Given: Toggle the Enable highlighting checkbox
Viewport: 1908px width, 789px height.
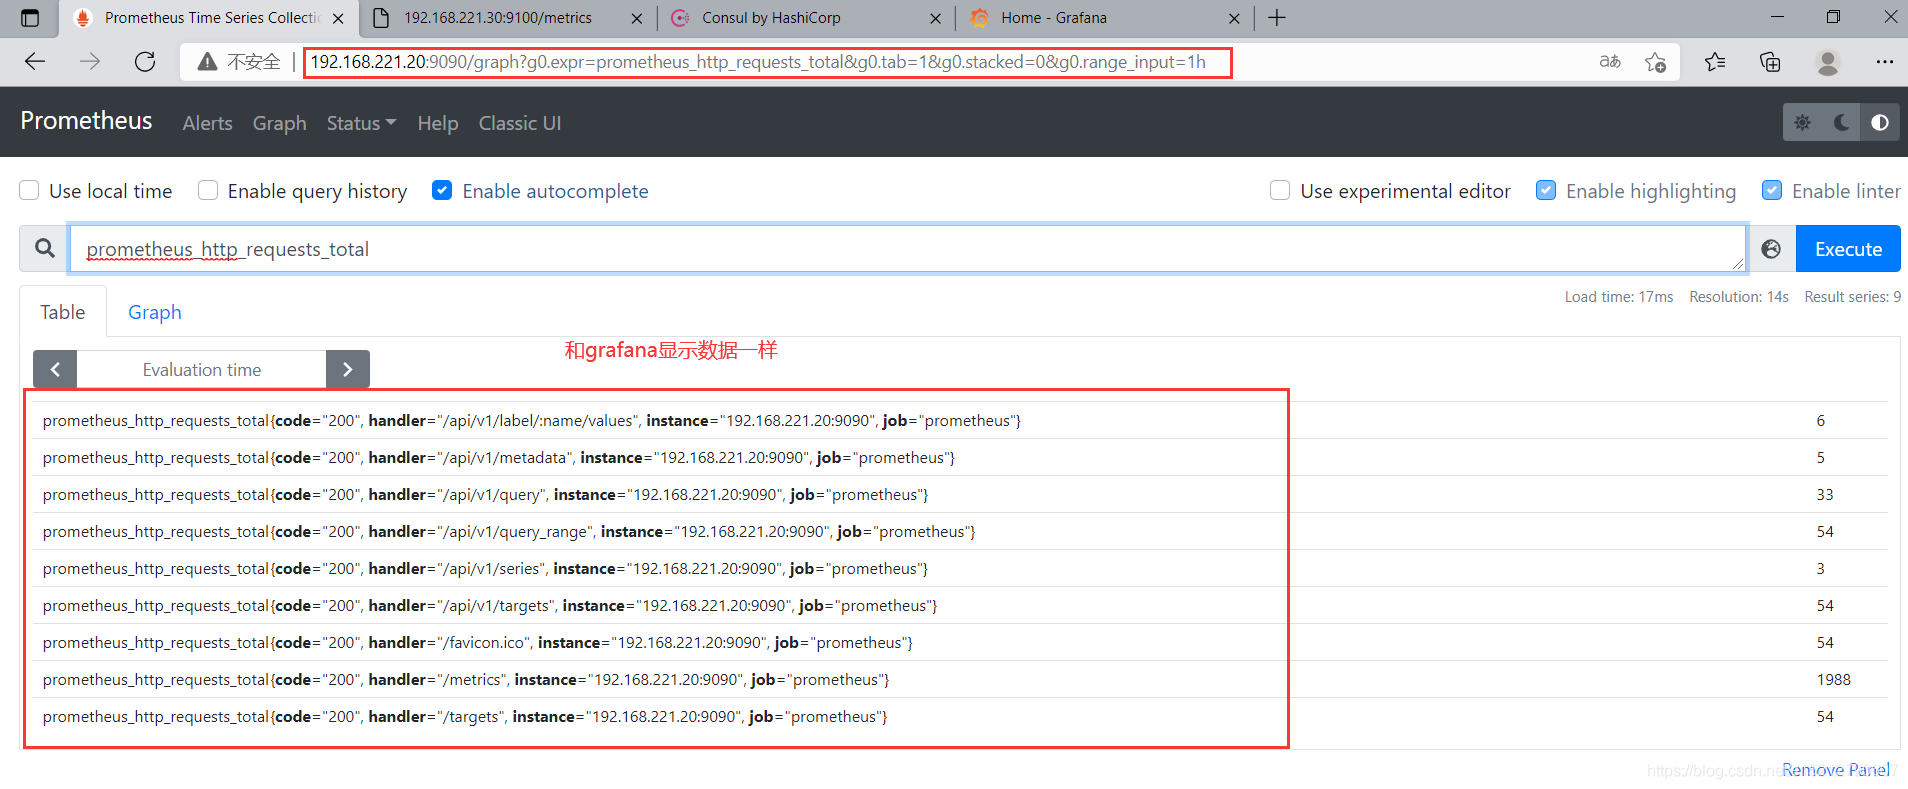Looking at the screenshot, I should (1546, 190).
